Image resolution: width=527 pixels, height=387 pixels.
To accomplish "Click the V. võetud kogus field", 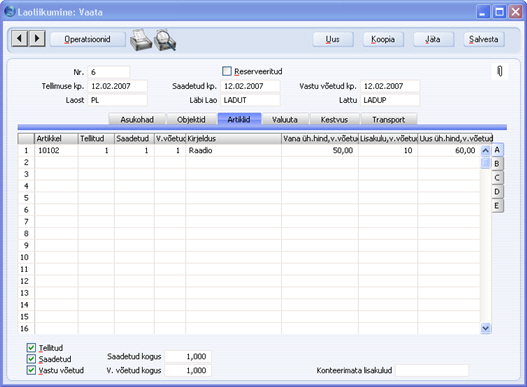I will click(x=188, y=371).
